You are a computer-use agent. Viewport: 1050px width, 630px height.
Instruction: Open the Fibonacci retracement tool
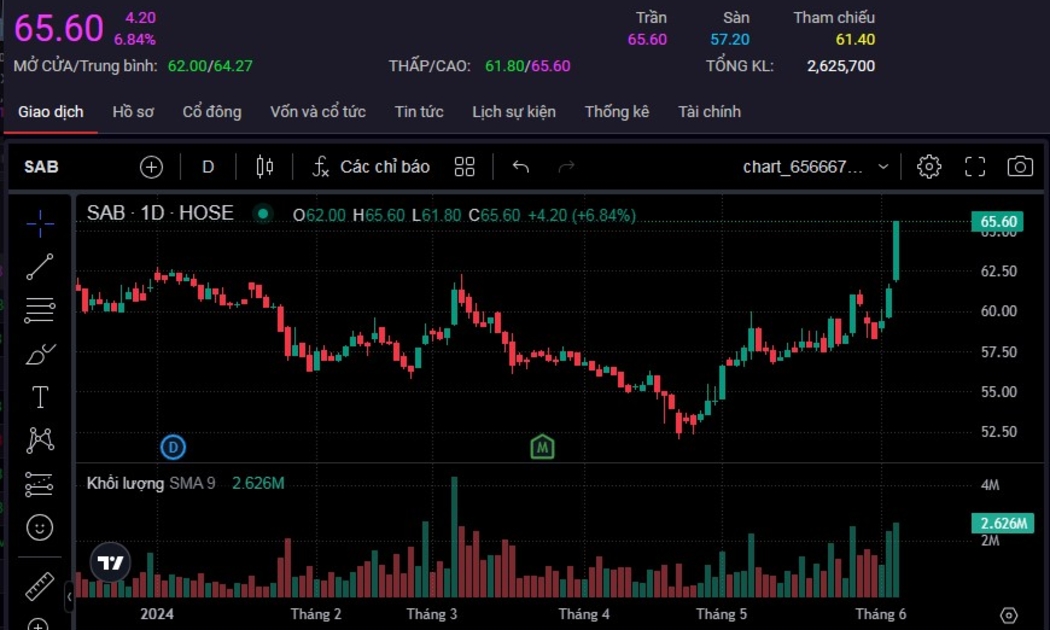pyautogui.click(x=40, y=310)
